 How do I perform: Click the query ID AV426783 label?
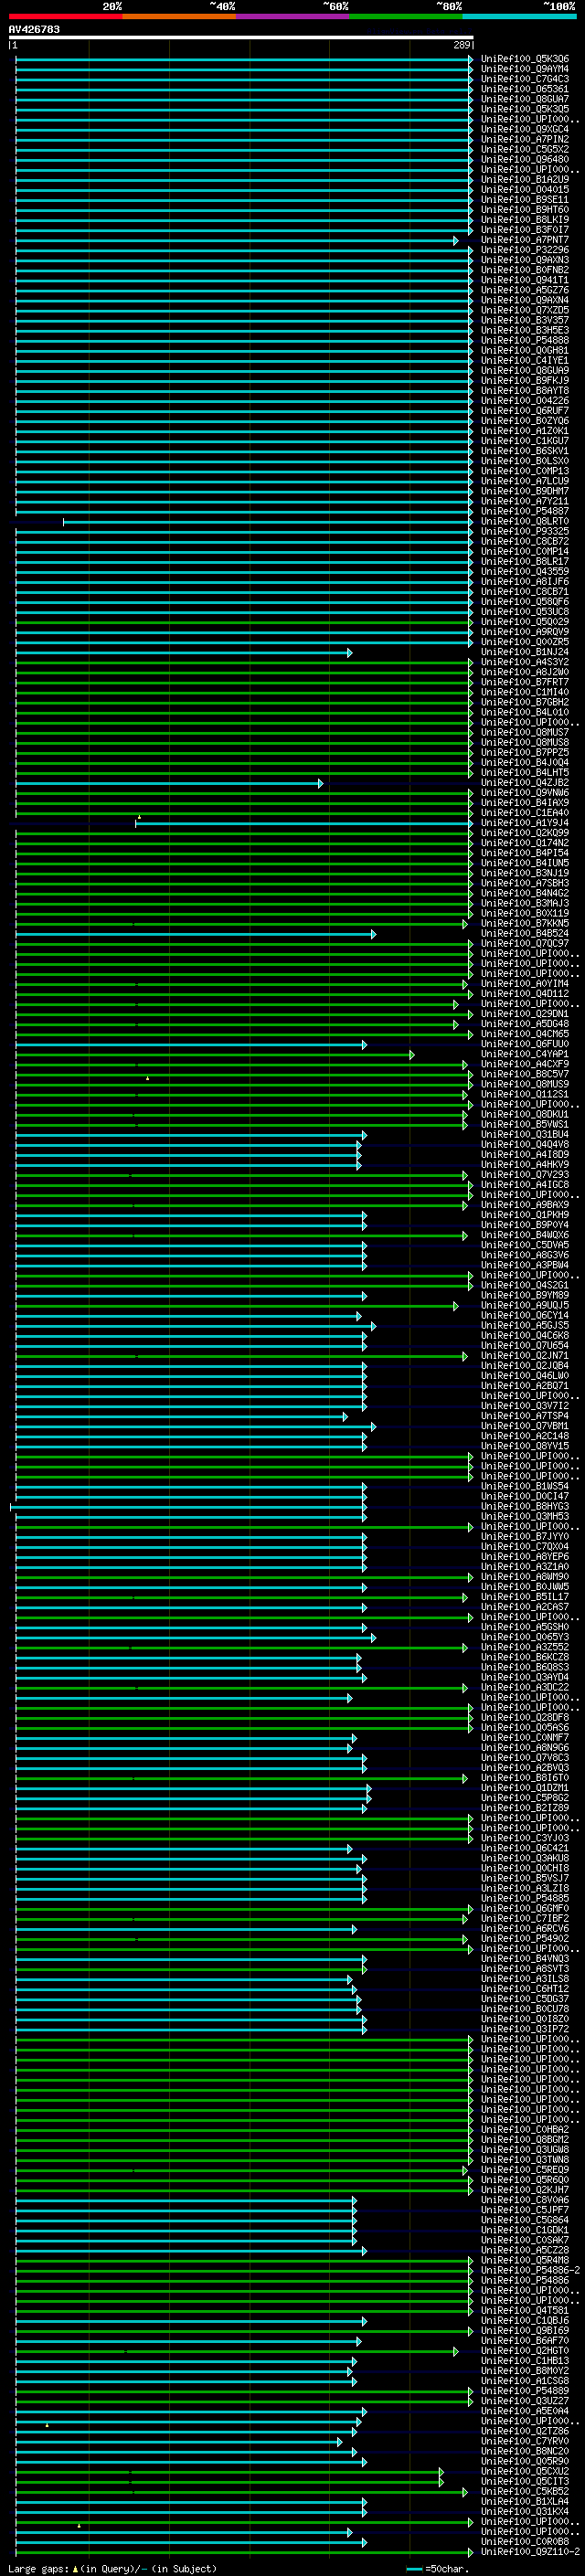(x=34, y=30)
